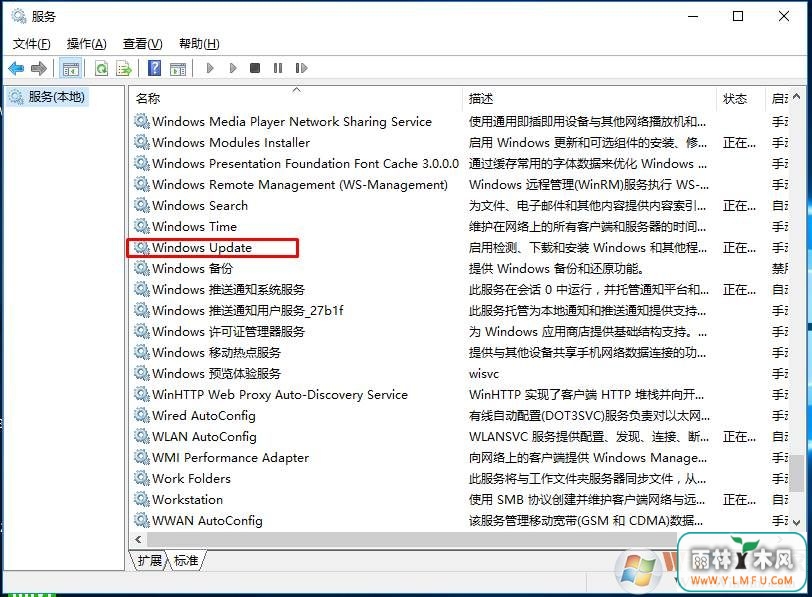Click the Refresh toolbar icon

[102, 68]
